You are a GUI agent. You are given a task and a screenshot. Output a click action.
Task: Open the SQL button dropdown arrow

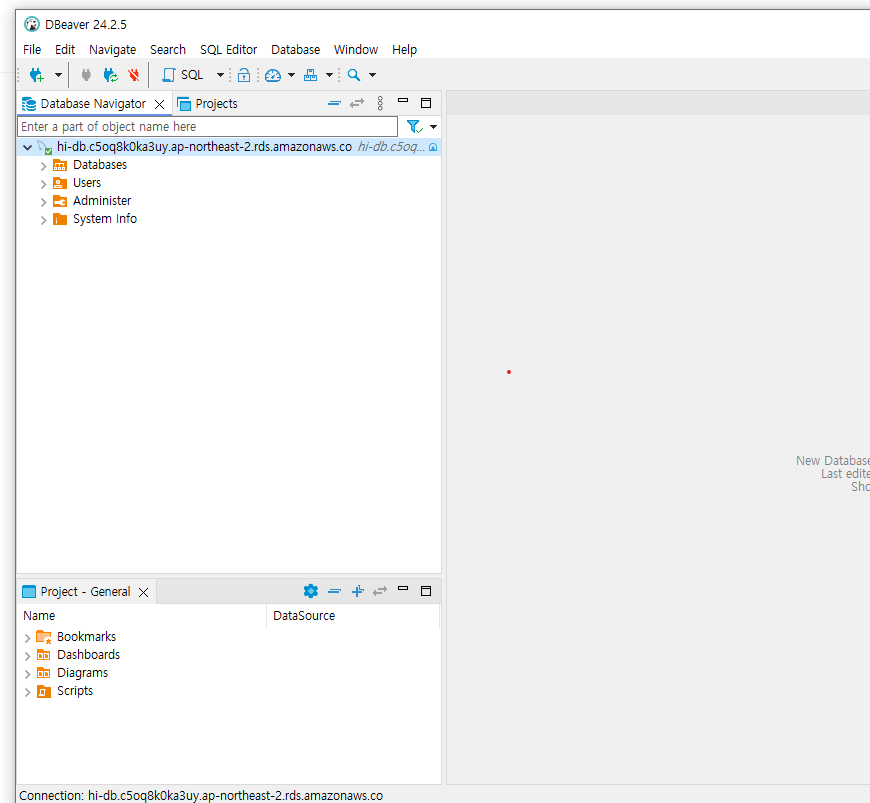(220, 75)
